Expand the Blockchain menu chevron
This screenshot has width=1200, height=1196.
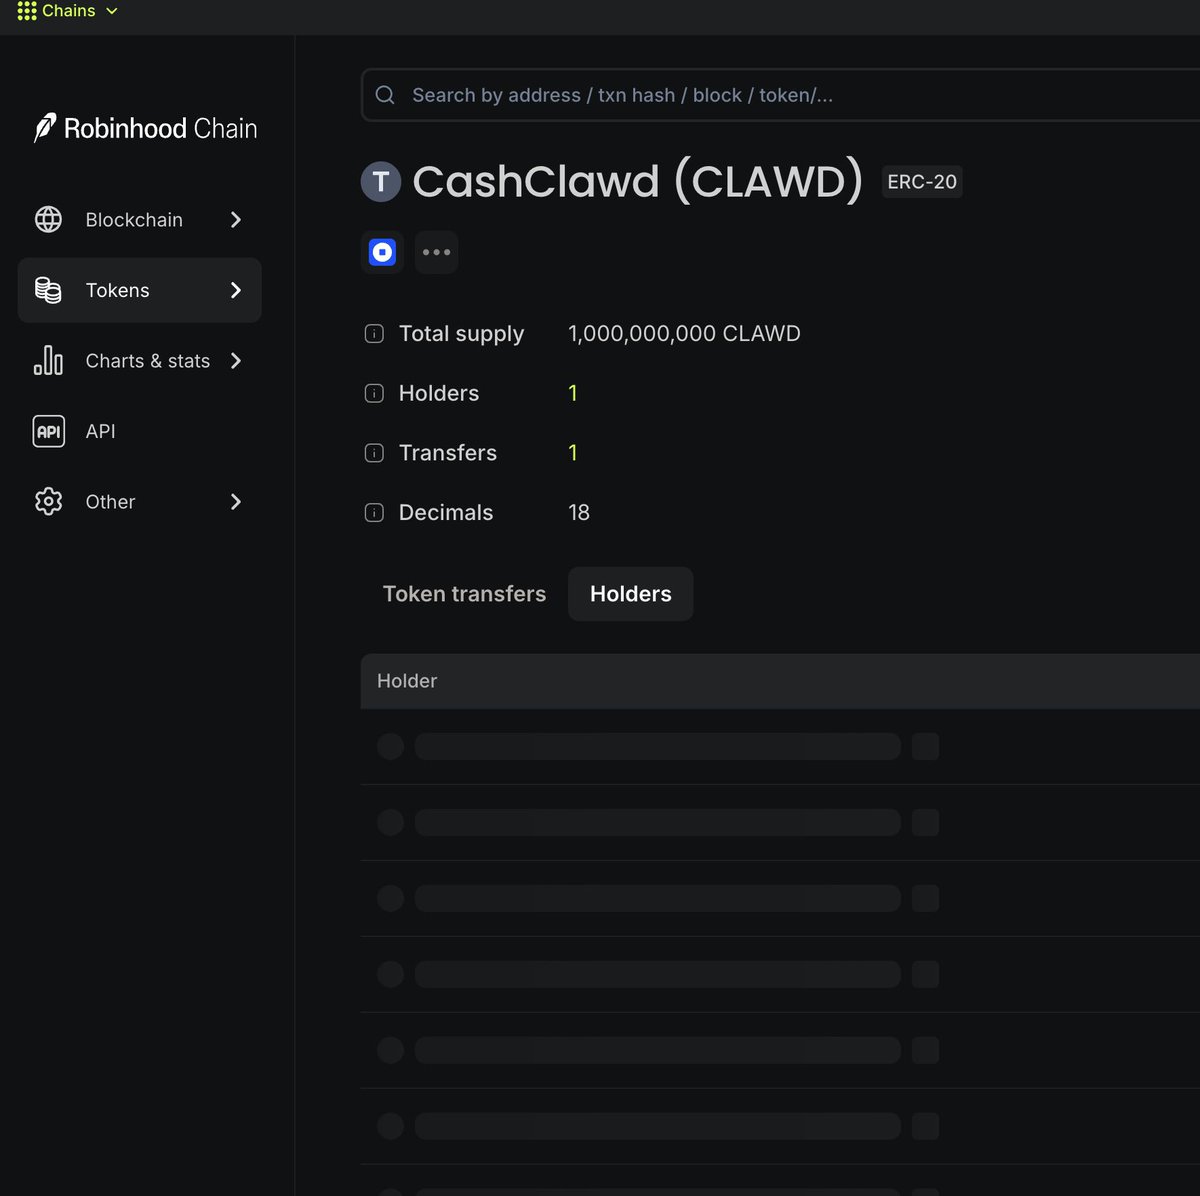236,219
